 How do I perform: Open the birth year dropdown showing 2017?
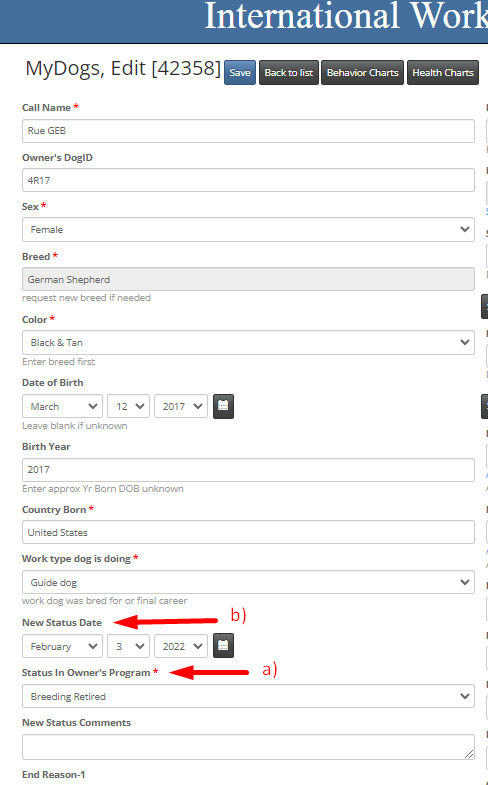click(x=181, y=407)
